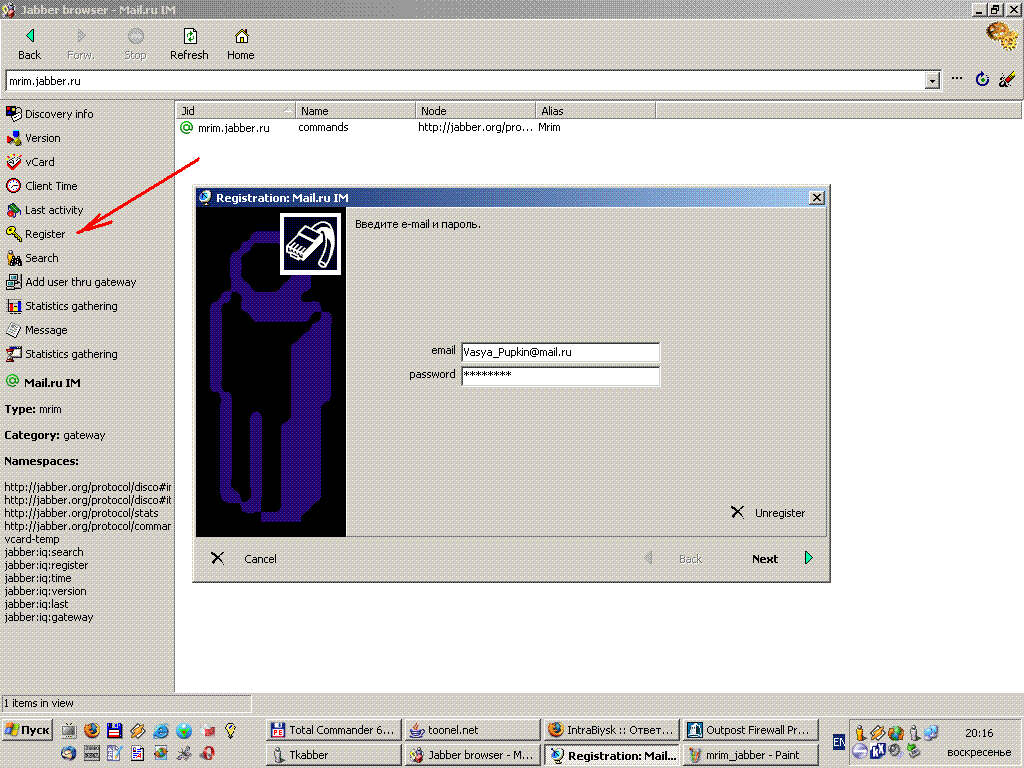The width and height of the screenshot is (1024, 768).
Task: Open the Пуск start menu
Action: 28,730
